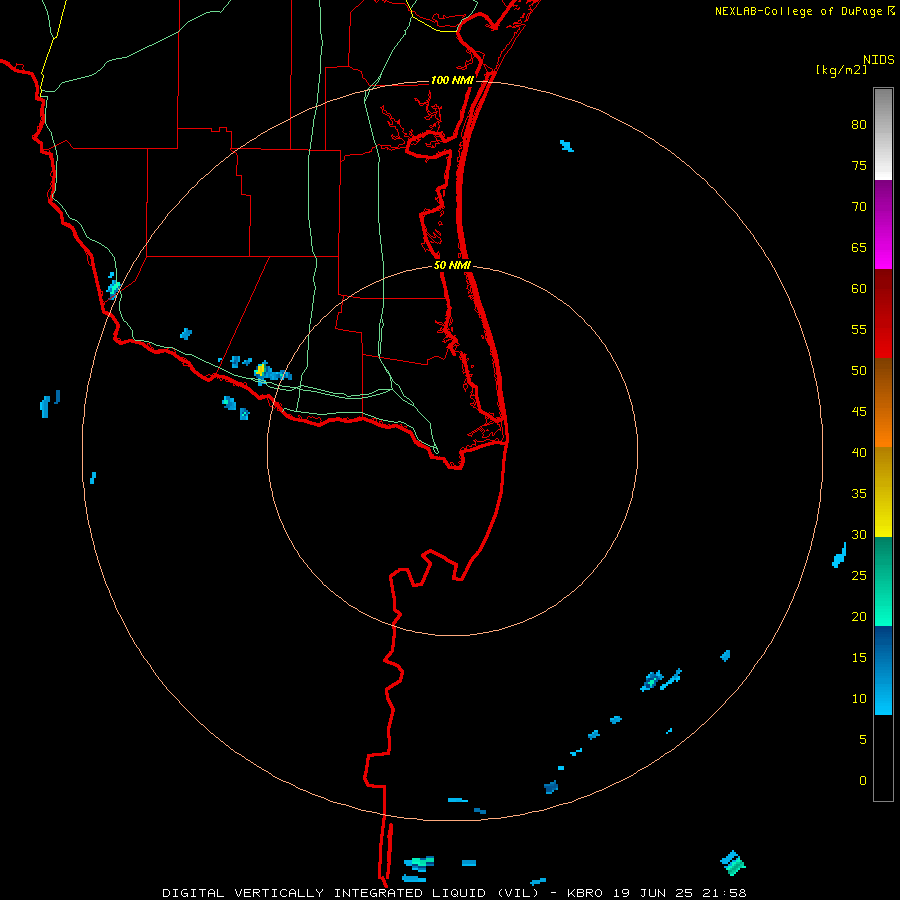Click the scale value 80

point(859,125)
